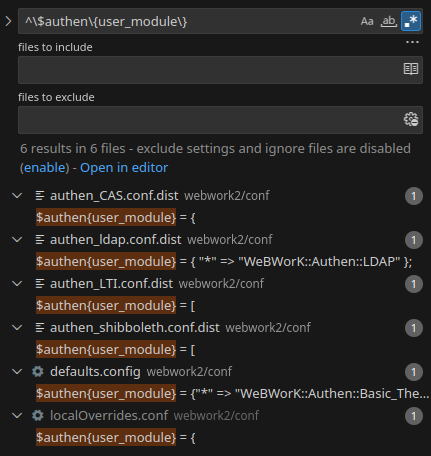The image size is (431, 456).
Task: Open defaults.config file entry
Action: 95,372
